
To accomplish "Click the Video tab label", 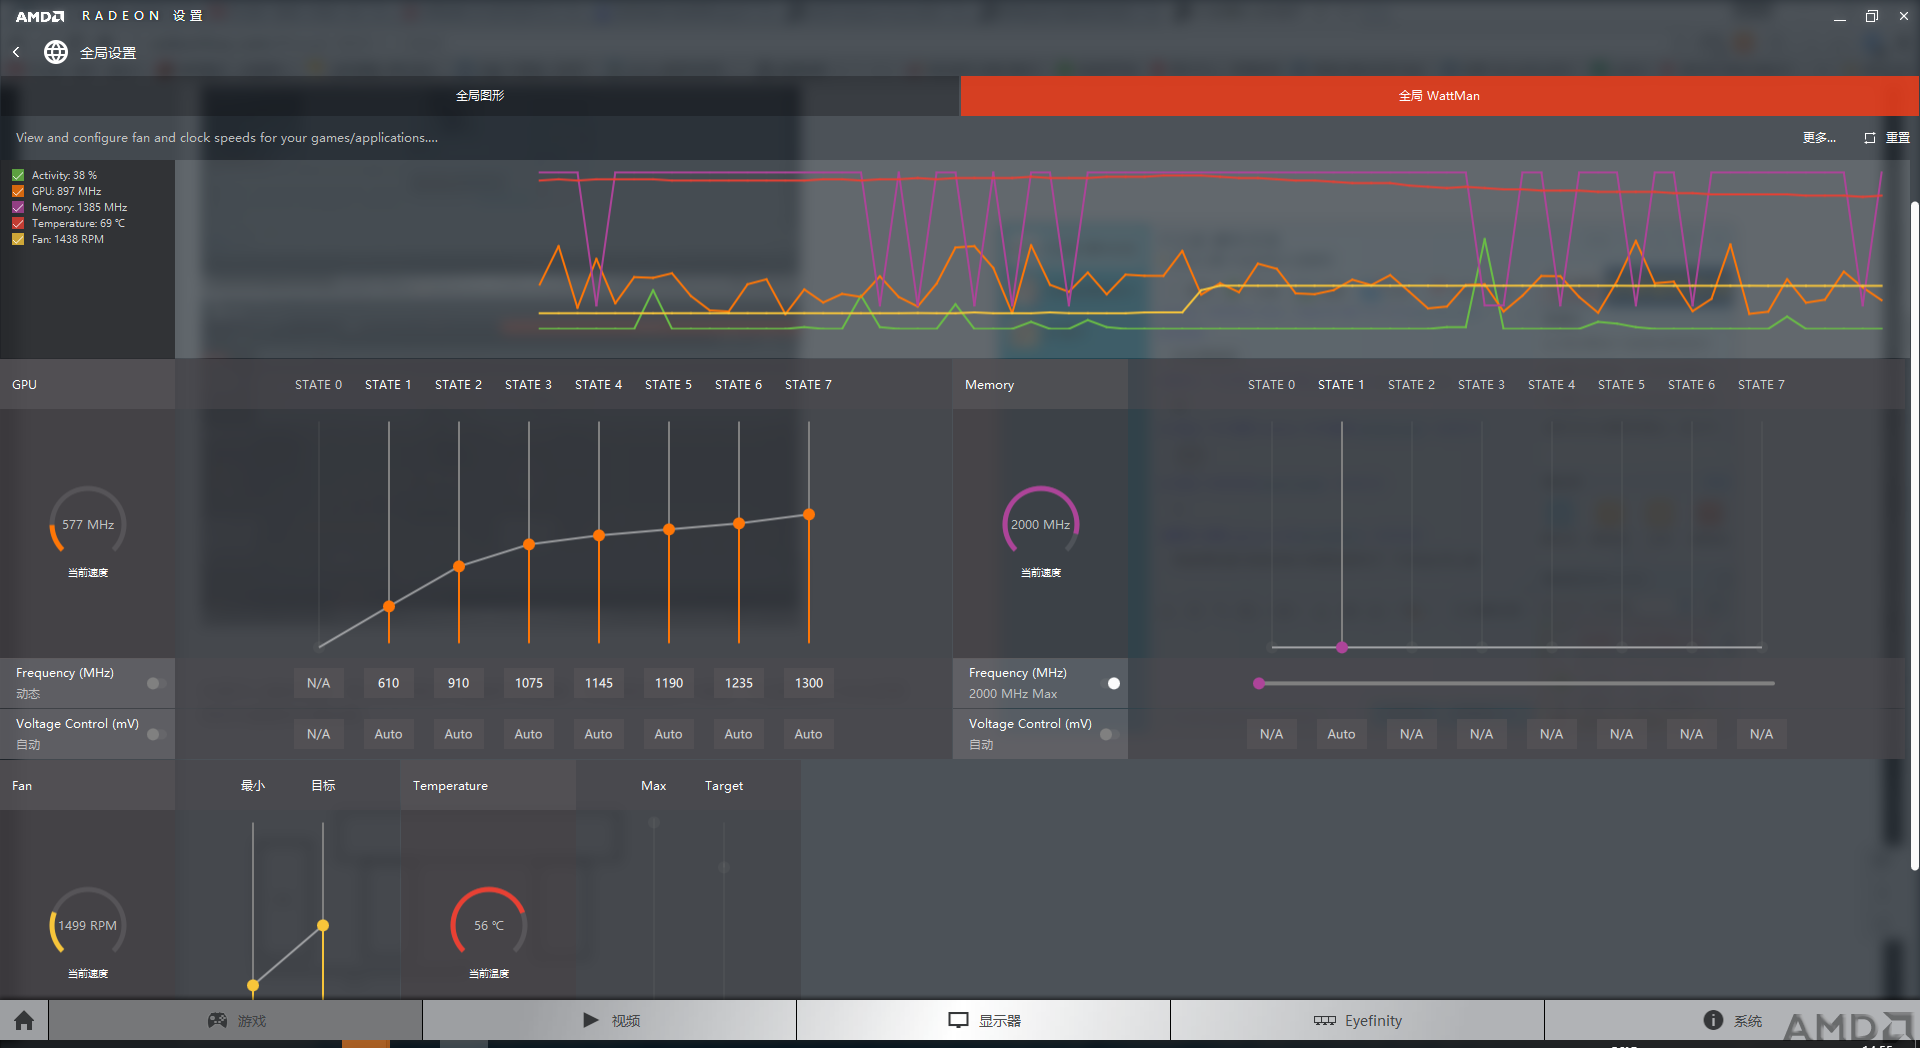I will pyautogui.click(x=626, y=1020).
